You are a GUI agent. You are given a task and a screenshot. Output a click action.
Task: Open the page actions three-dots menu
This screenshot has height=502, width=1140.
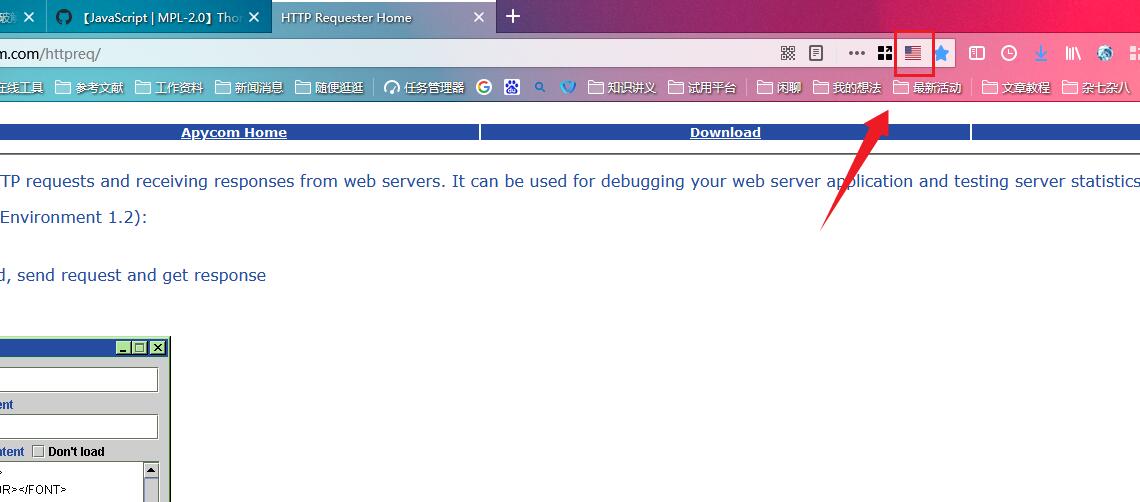(x=856, y=53)
